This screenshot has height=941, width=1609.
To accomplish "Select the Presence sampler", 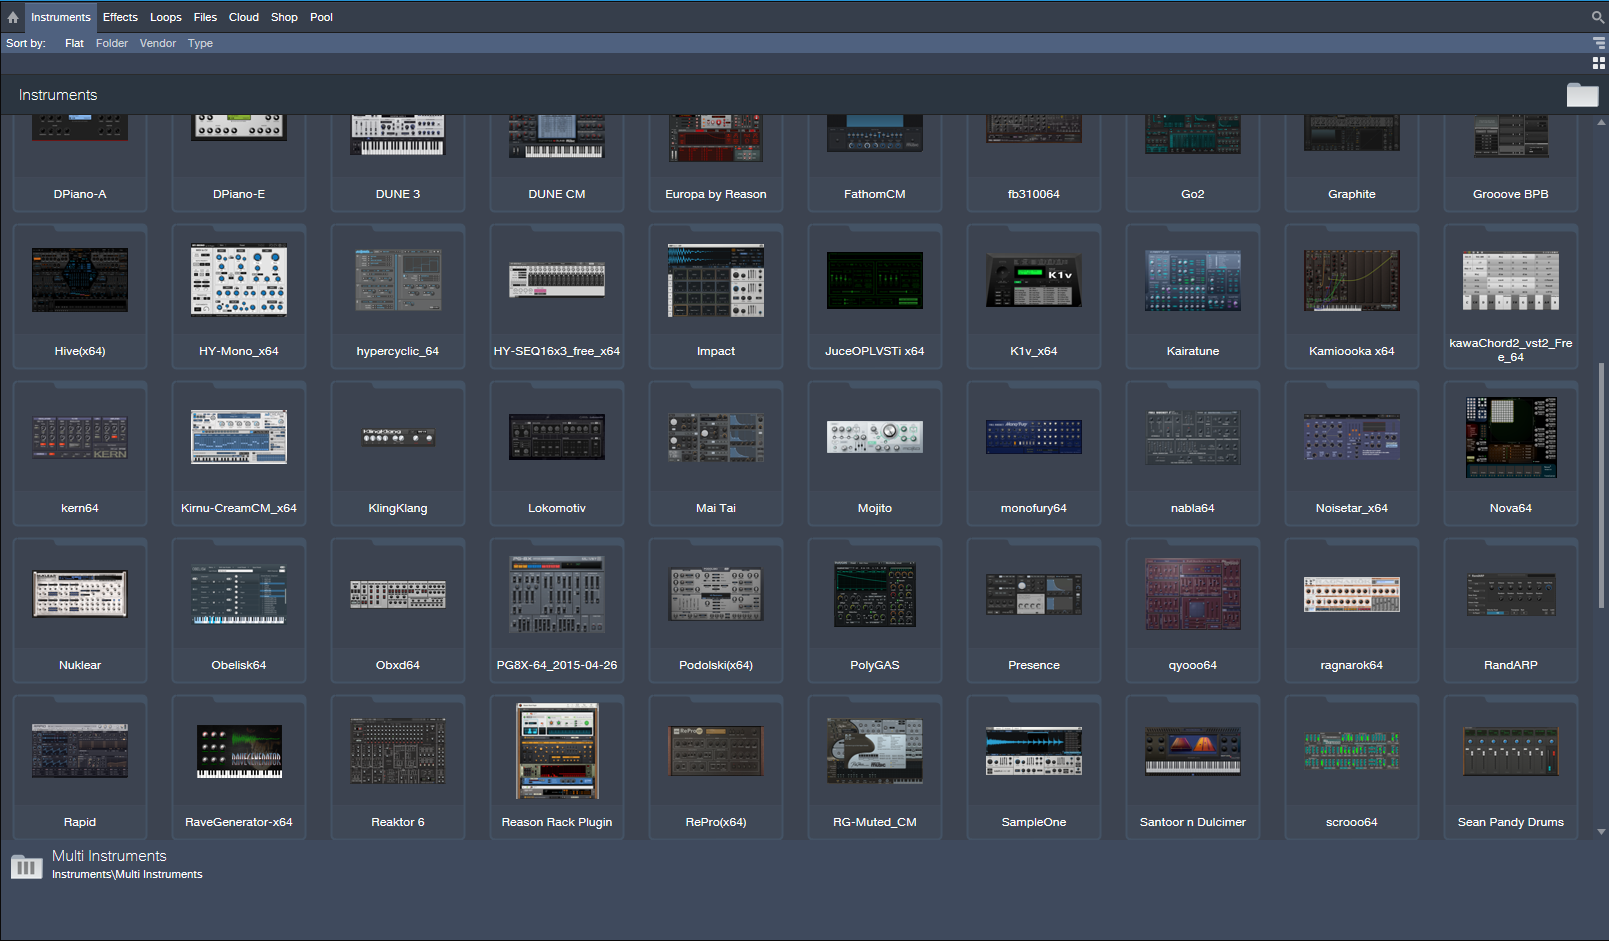I will [x=1034, y=611].
